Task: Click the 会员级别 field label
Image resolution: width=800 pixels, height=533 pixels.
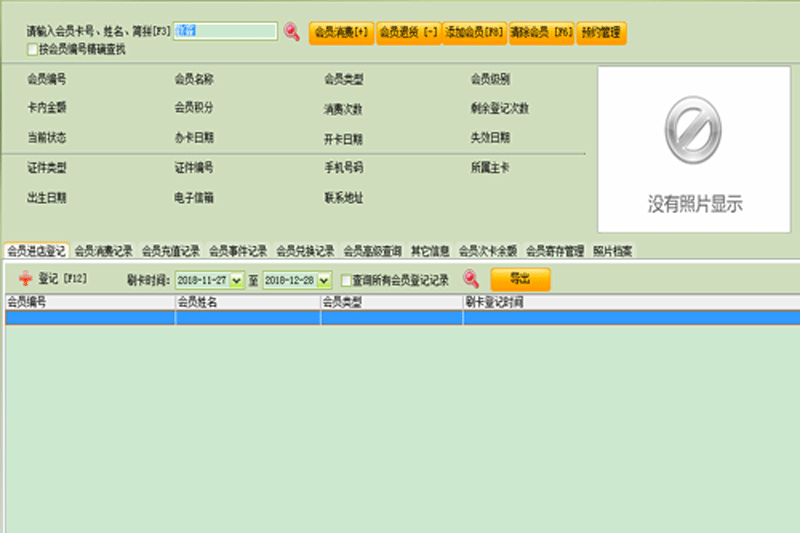Action: (490, 79)
